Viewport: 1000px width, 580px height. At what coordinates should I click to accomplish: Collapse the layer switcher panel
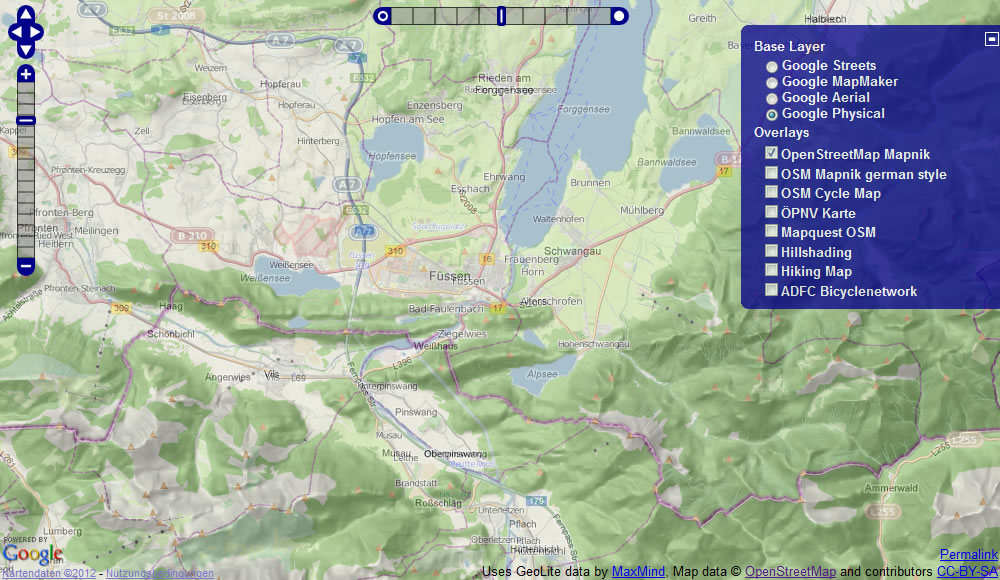pyautogui.click(x=990, y=39)
